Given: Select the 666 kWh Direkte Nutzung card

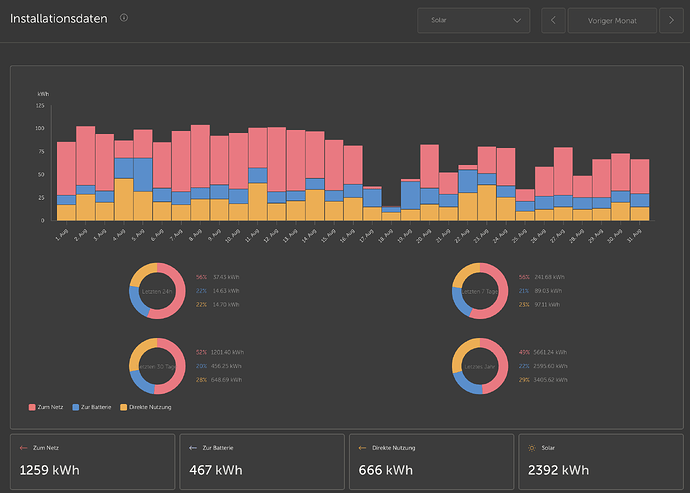Looking at the screenshot, I should tap(431, 462).
